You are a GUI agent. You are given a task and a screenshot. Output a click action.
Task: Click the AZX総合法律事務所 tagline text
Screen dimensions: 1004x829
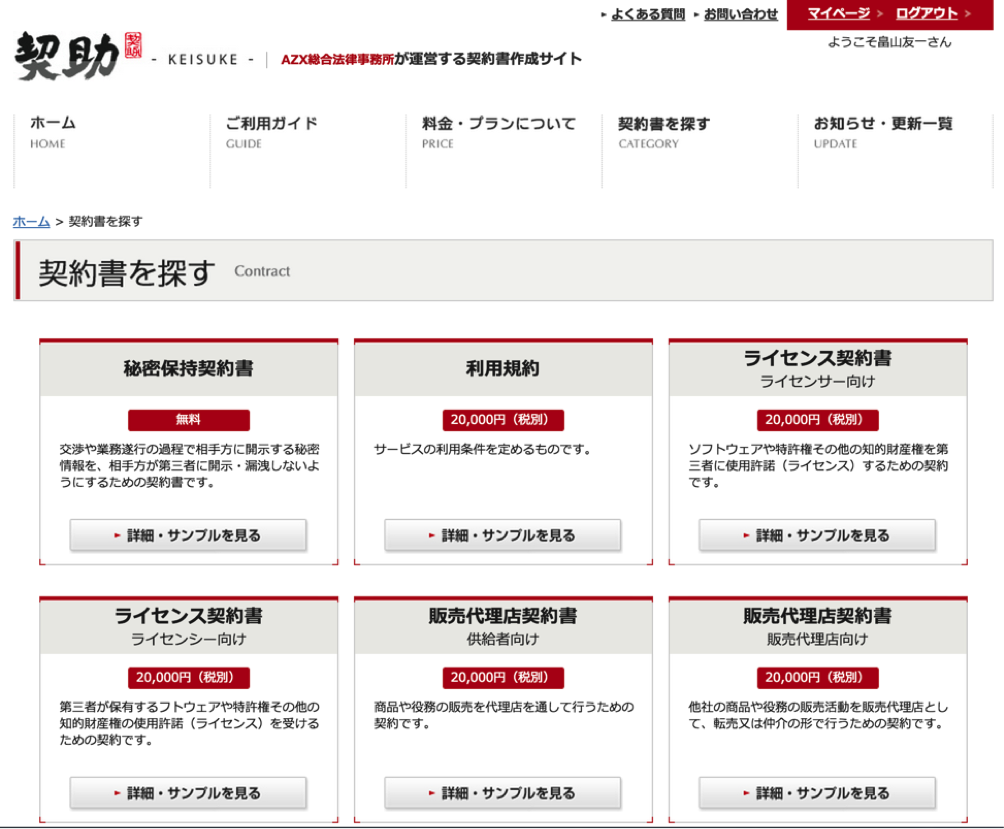(x=431, y=59)
